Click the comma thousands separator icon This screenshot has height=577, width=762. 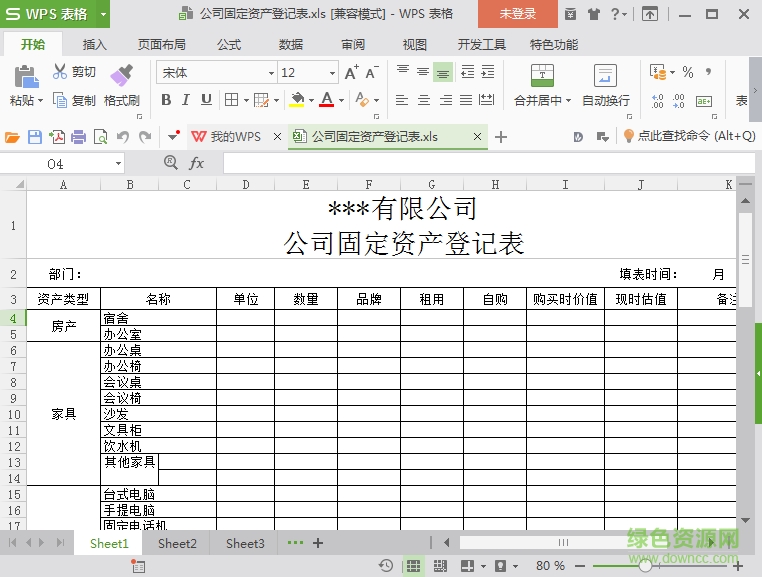point(709,72)
